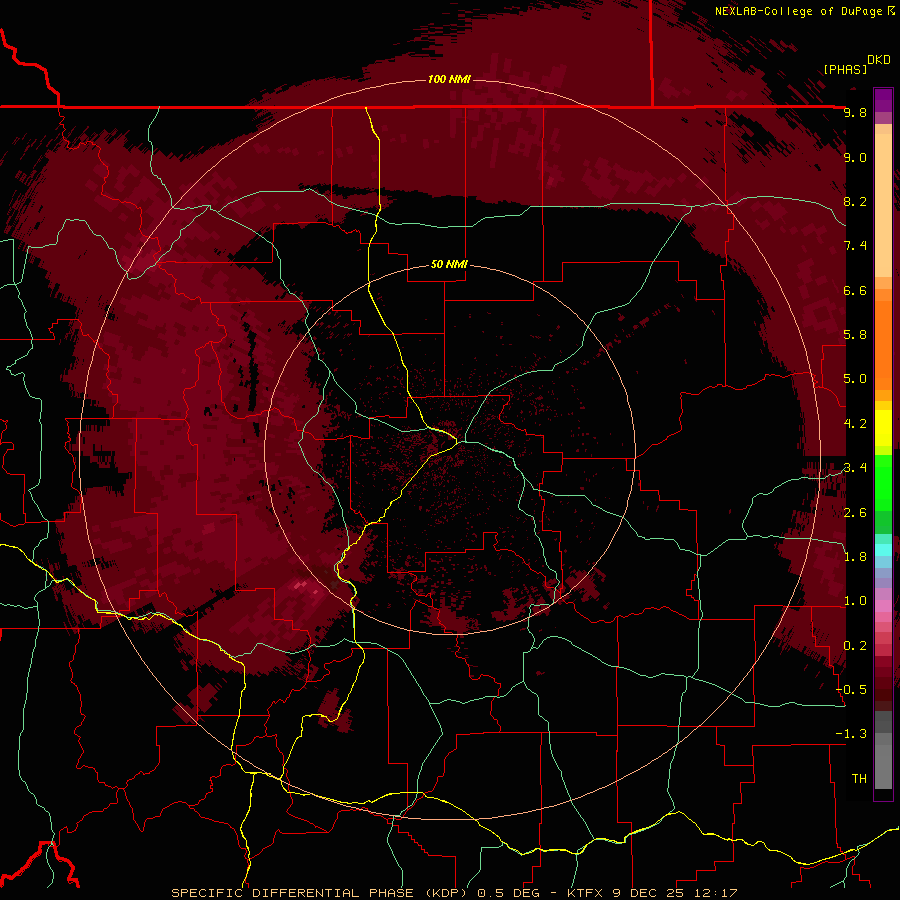The image size is (900, 900).
Task: Select the 9.0 legend value
Action: click(855, 157)
